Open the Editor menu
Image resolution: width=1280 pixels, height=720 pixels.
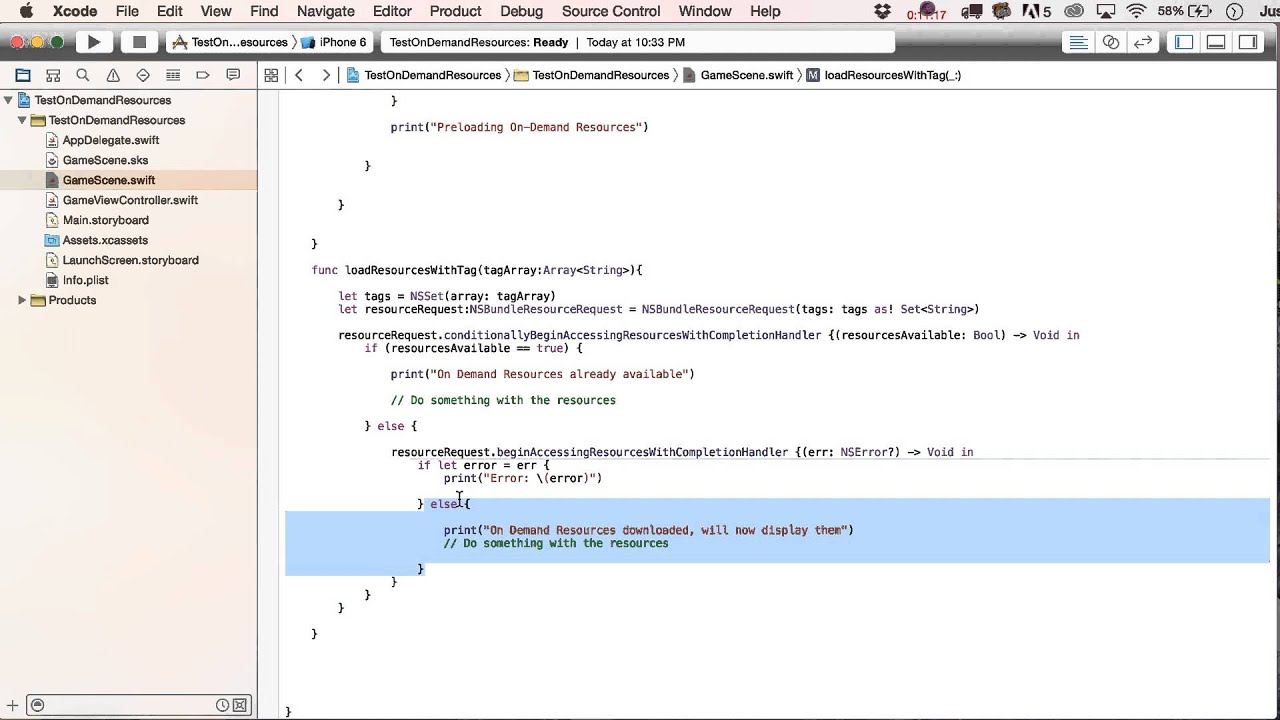point(392,11)
